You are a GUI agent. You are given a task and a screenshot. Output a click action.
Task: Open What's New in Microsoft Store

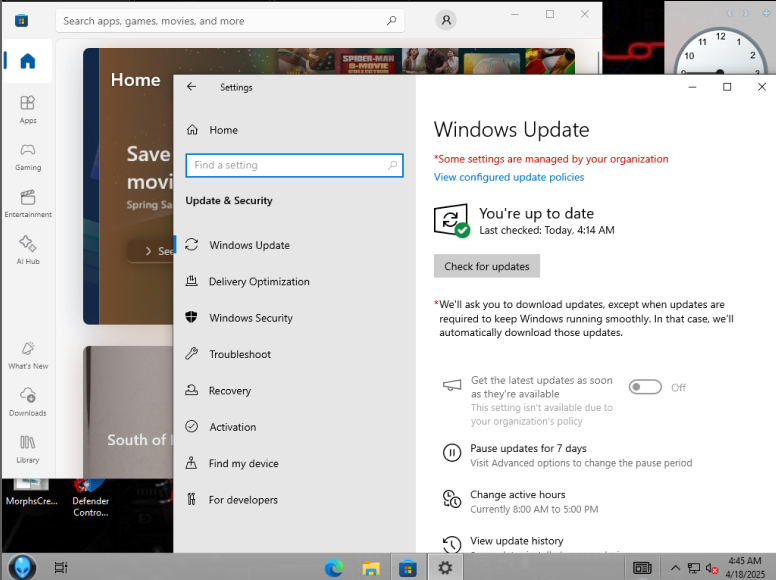point(28,355)
